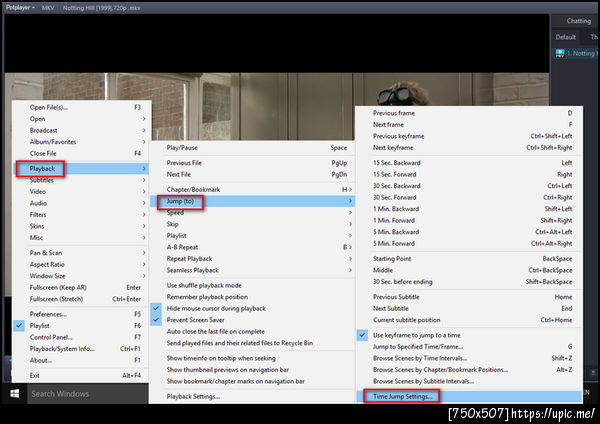Expand the Audio submenu
600x424 pixels.
(x=82, y=203)
